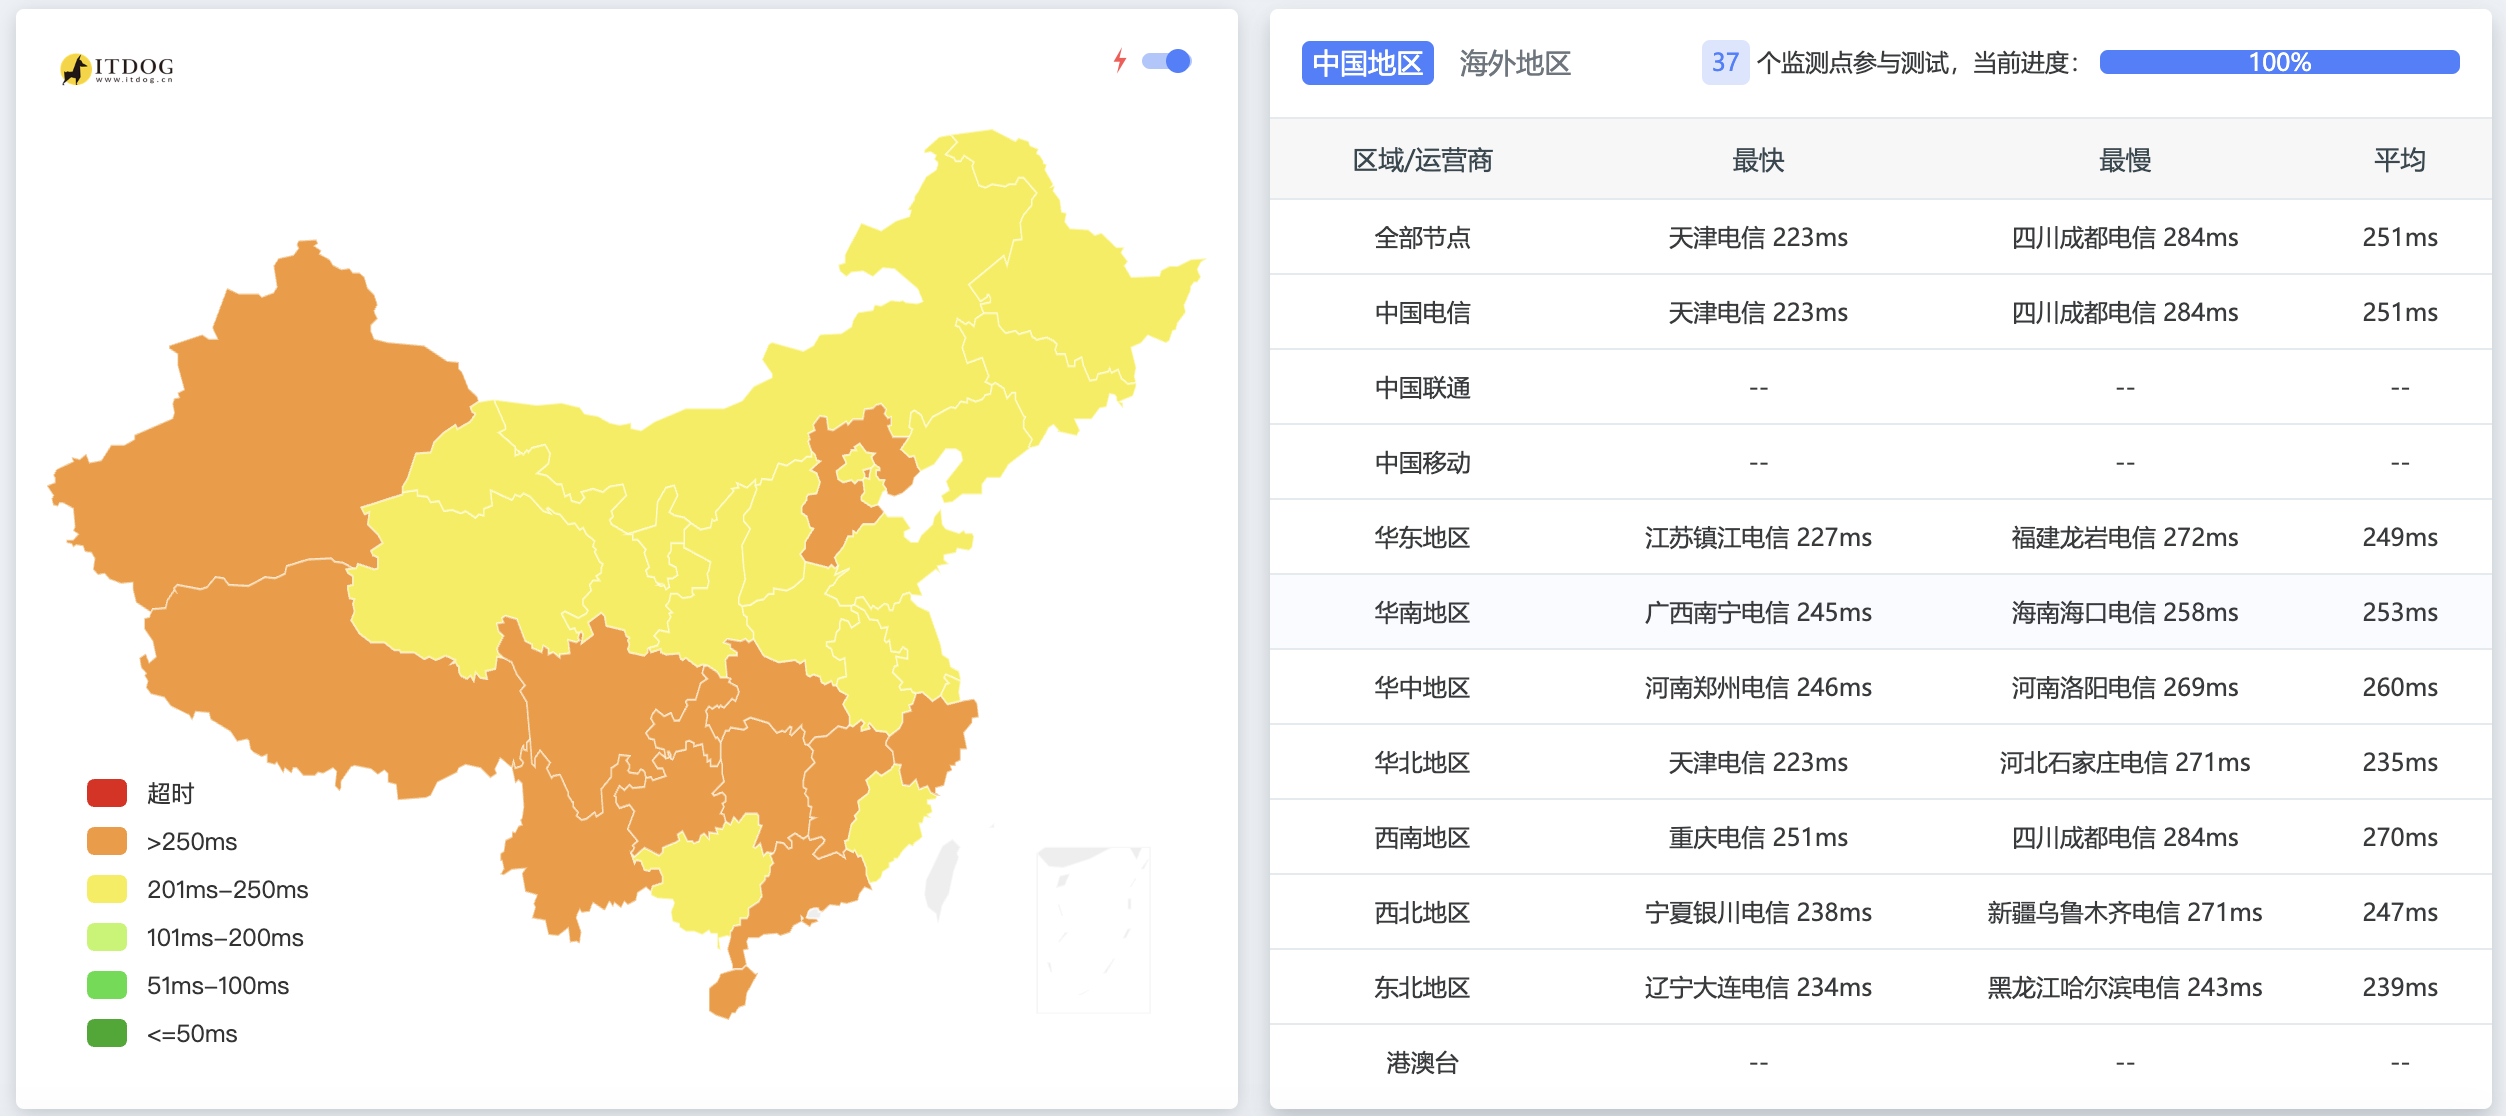
Task: Click 福建龙岩电信 272ms cell
Action: 2125,537
